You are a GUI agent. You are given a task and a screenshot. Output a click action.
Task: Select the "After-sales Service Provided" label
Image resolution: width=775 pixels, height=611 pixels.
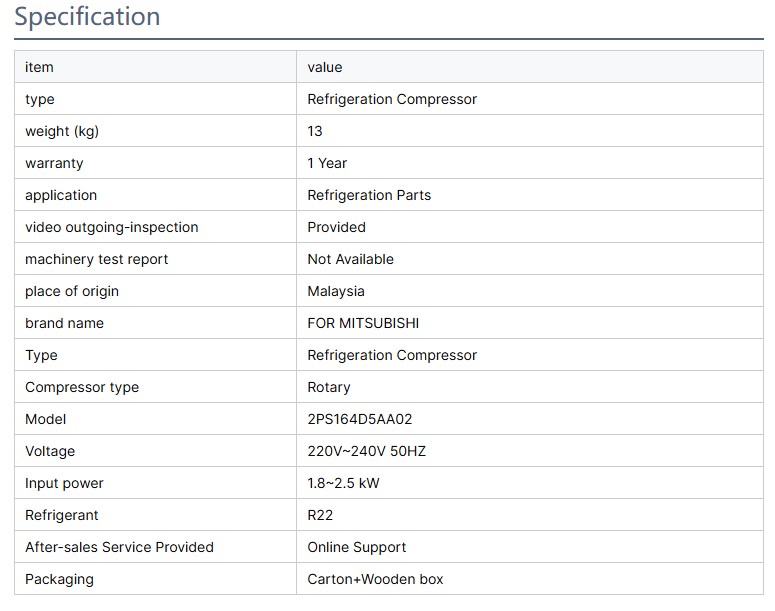[x=119, y=547]
